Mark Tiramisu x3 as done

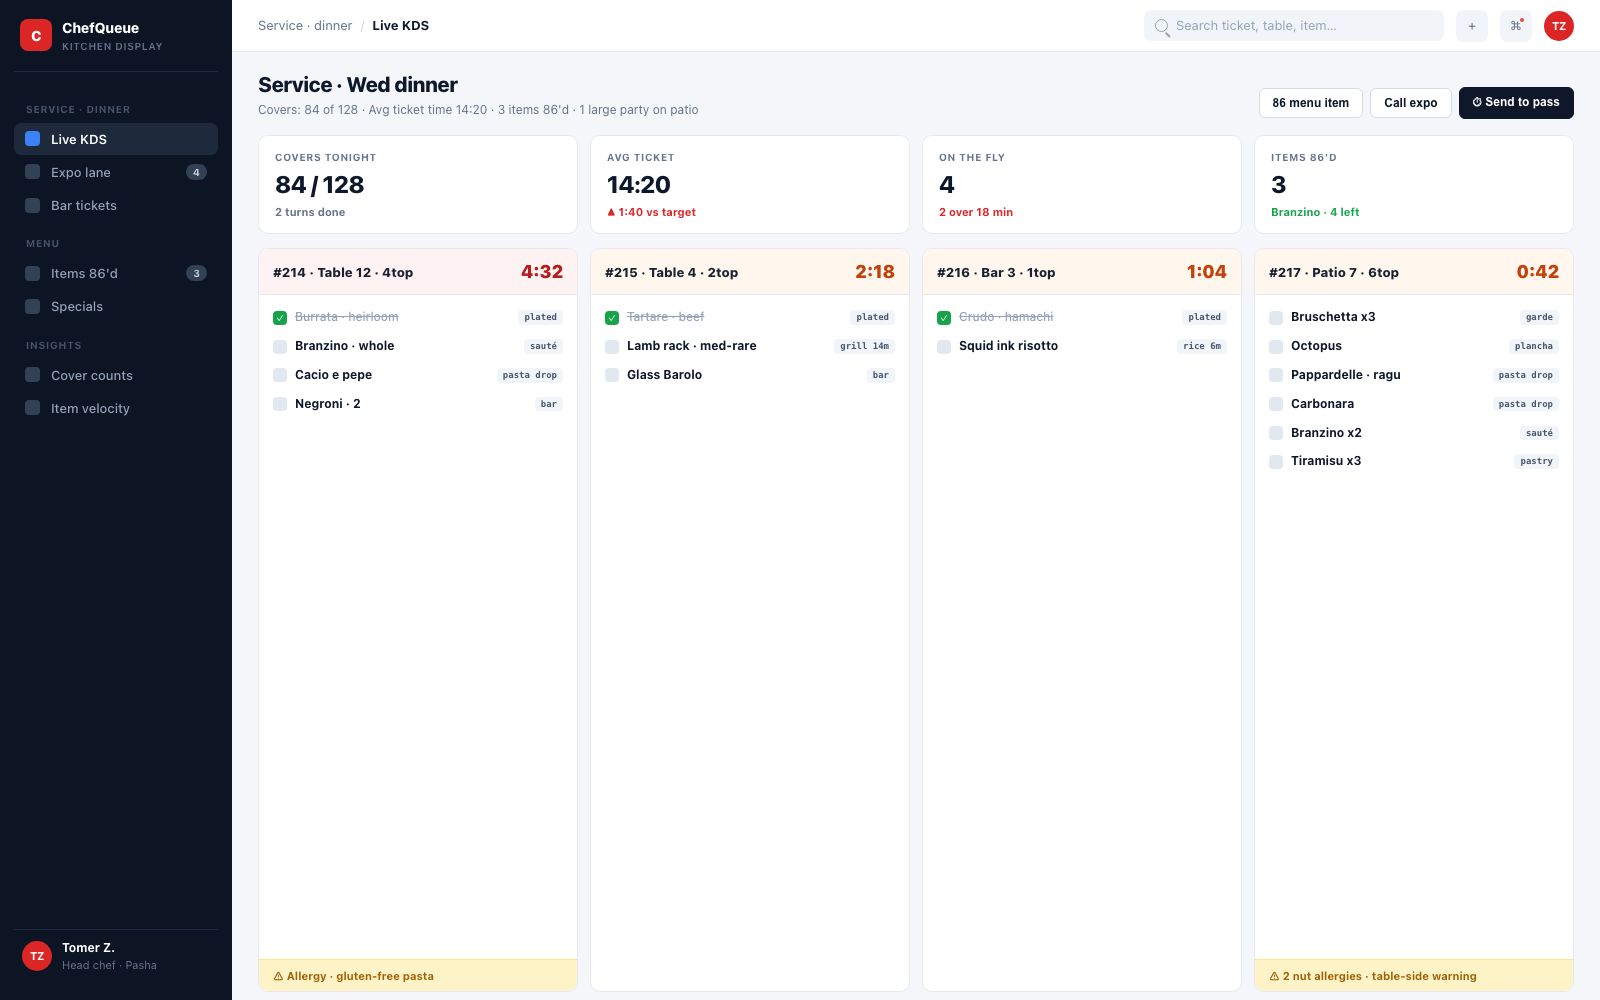coord(1276,462)
